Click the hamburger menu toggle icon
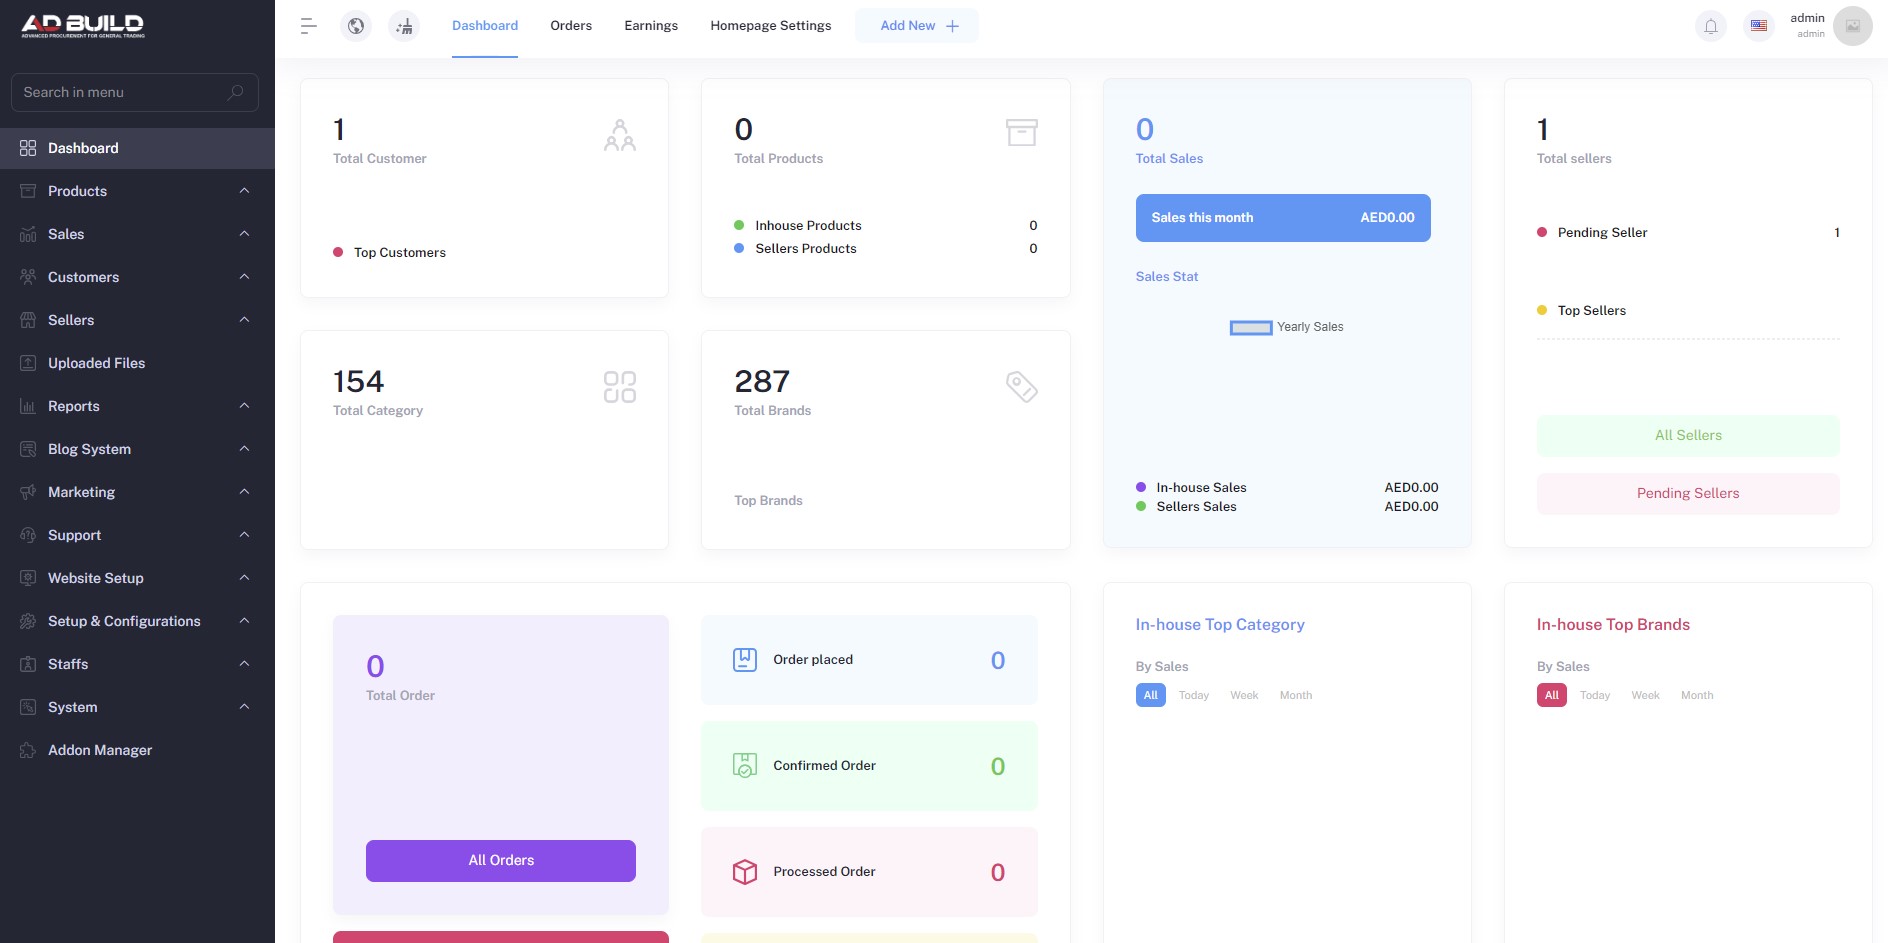The width and height of the screenshot is (1888, 943). 308,26
